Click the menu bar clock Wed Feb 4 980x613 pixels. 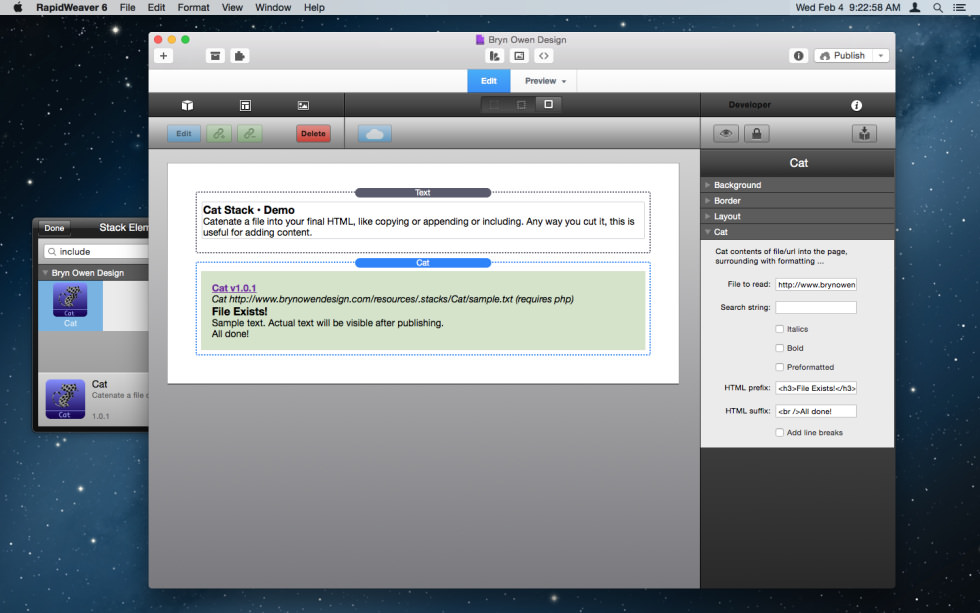(848, 7)
